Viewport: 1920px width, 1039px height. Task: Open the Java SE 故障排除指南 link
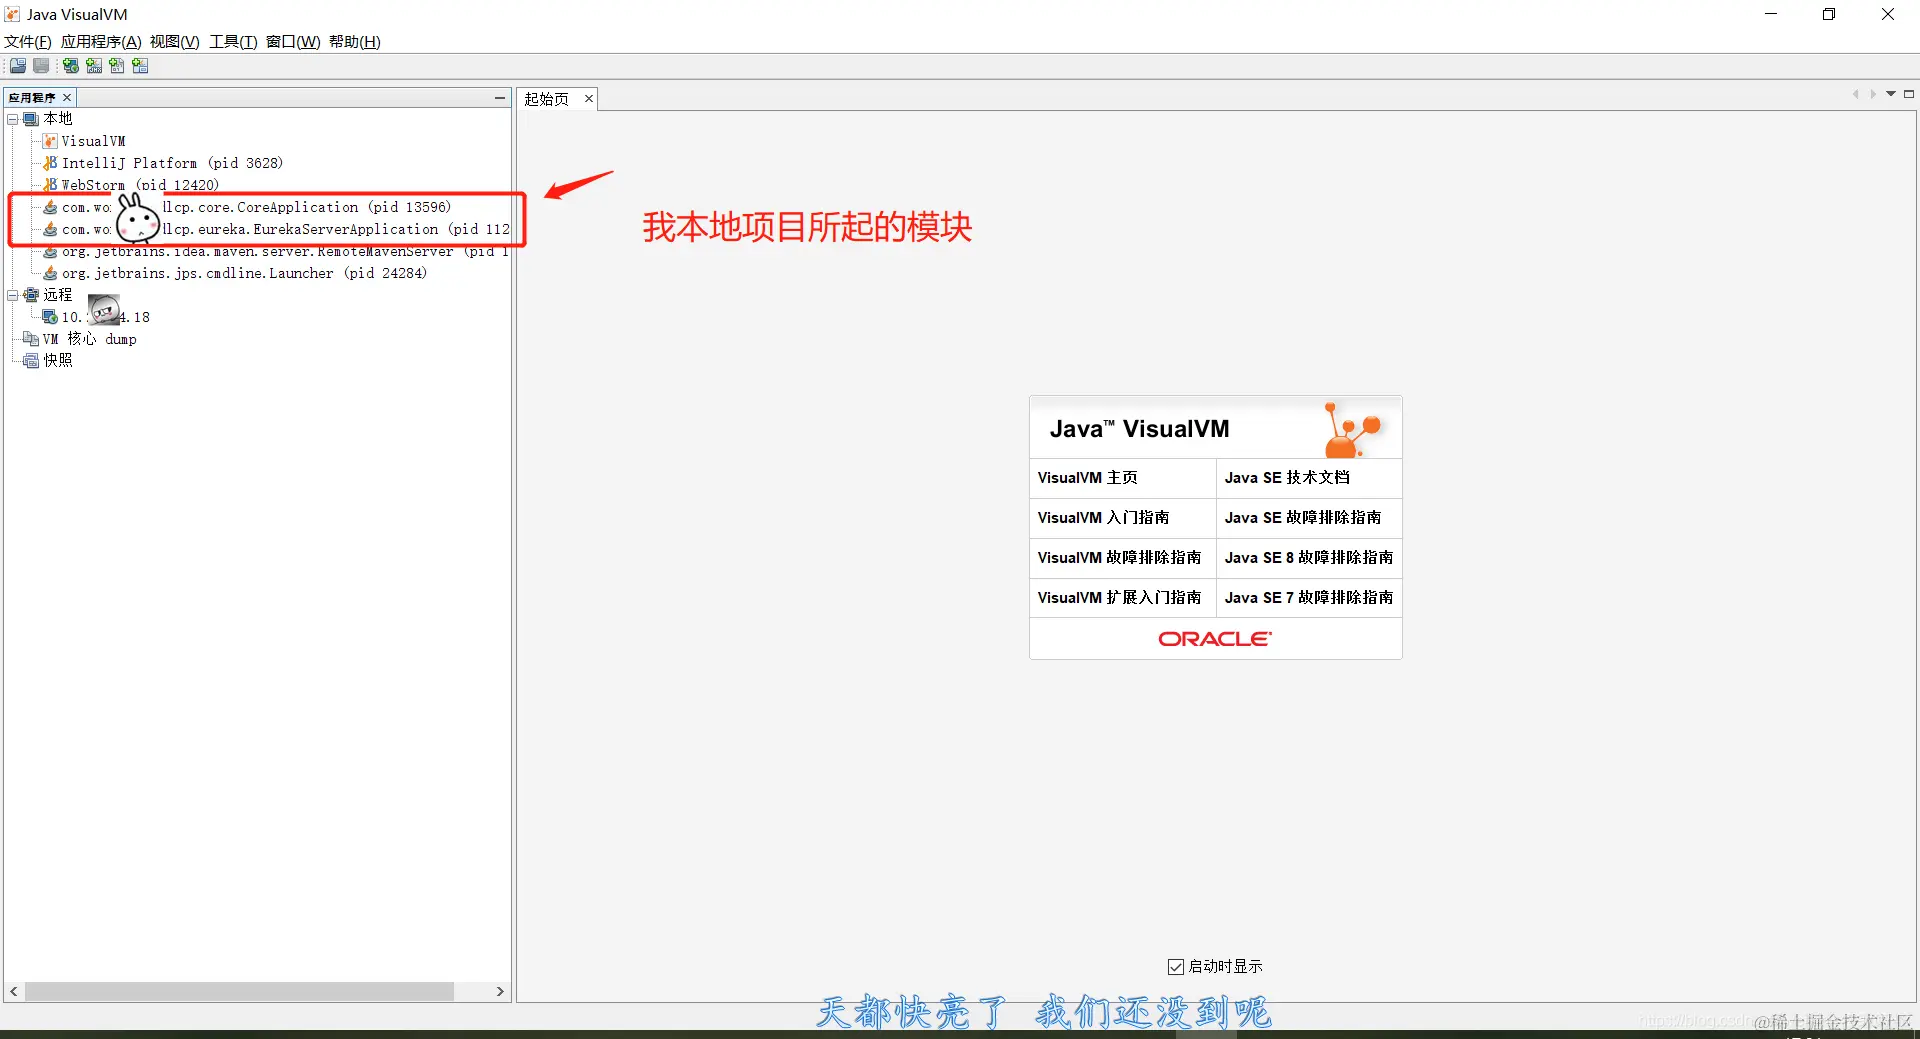1303,518
